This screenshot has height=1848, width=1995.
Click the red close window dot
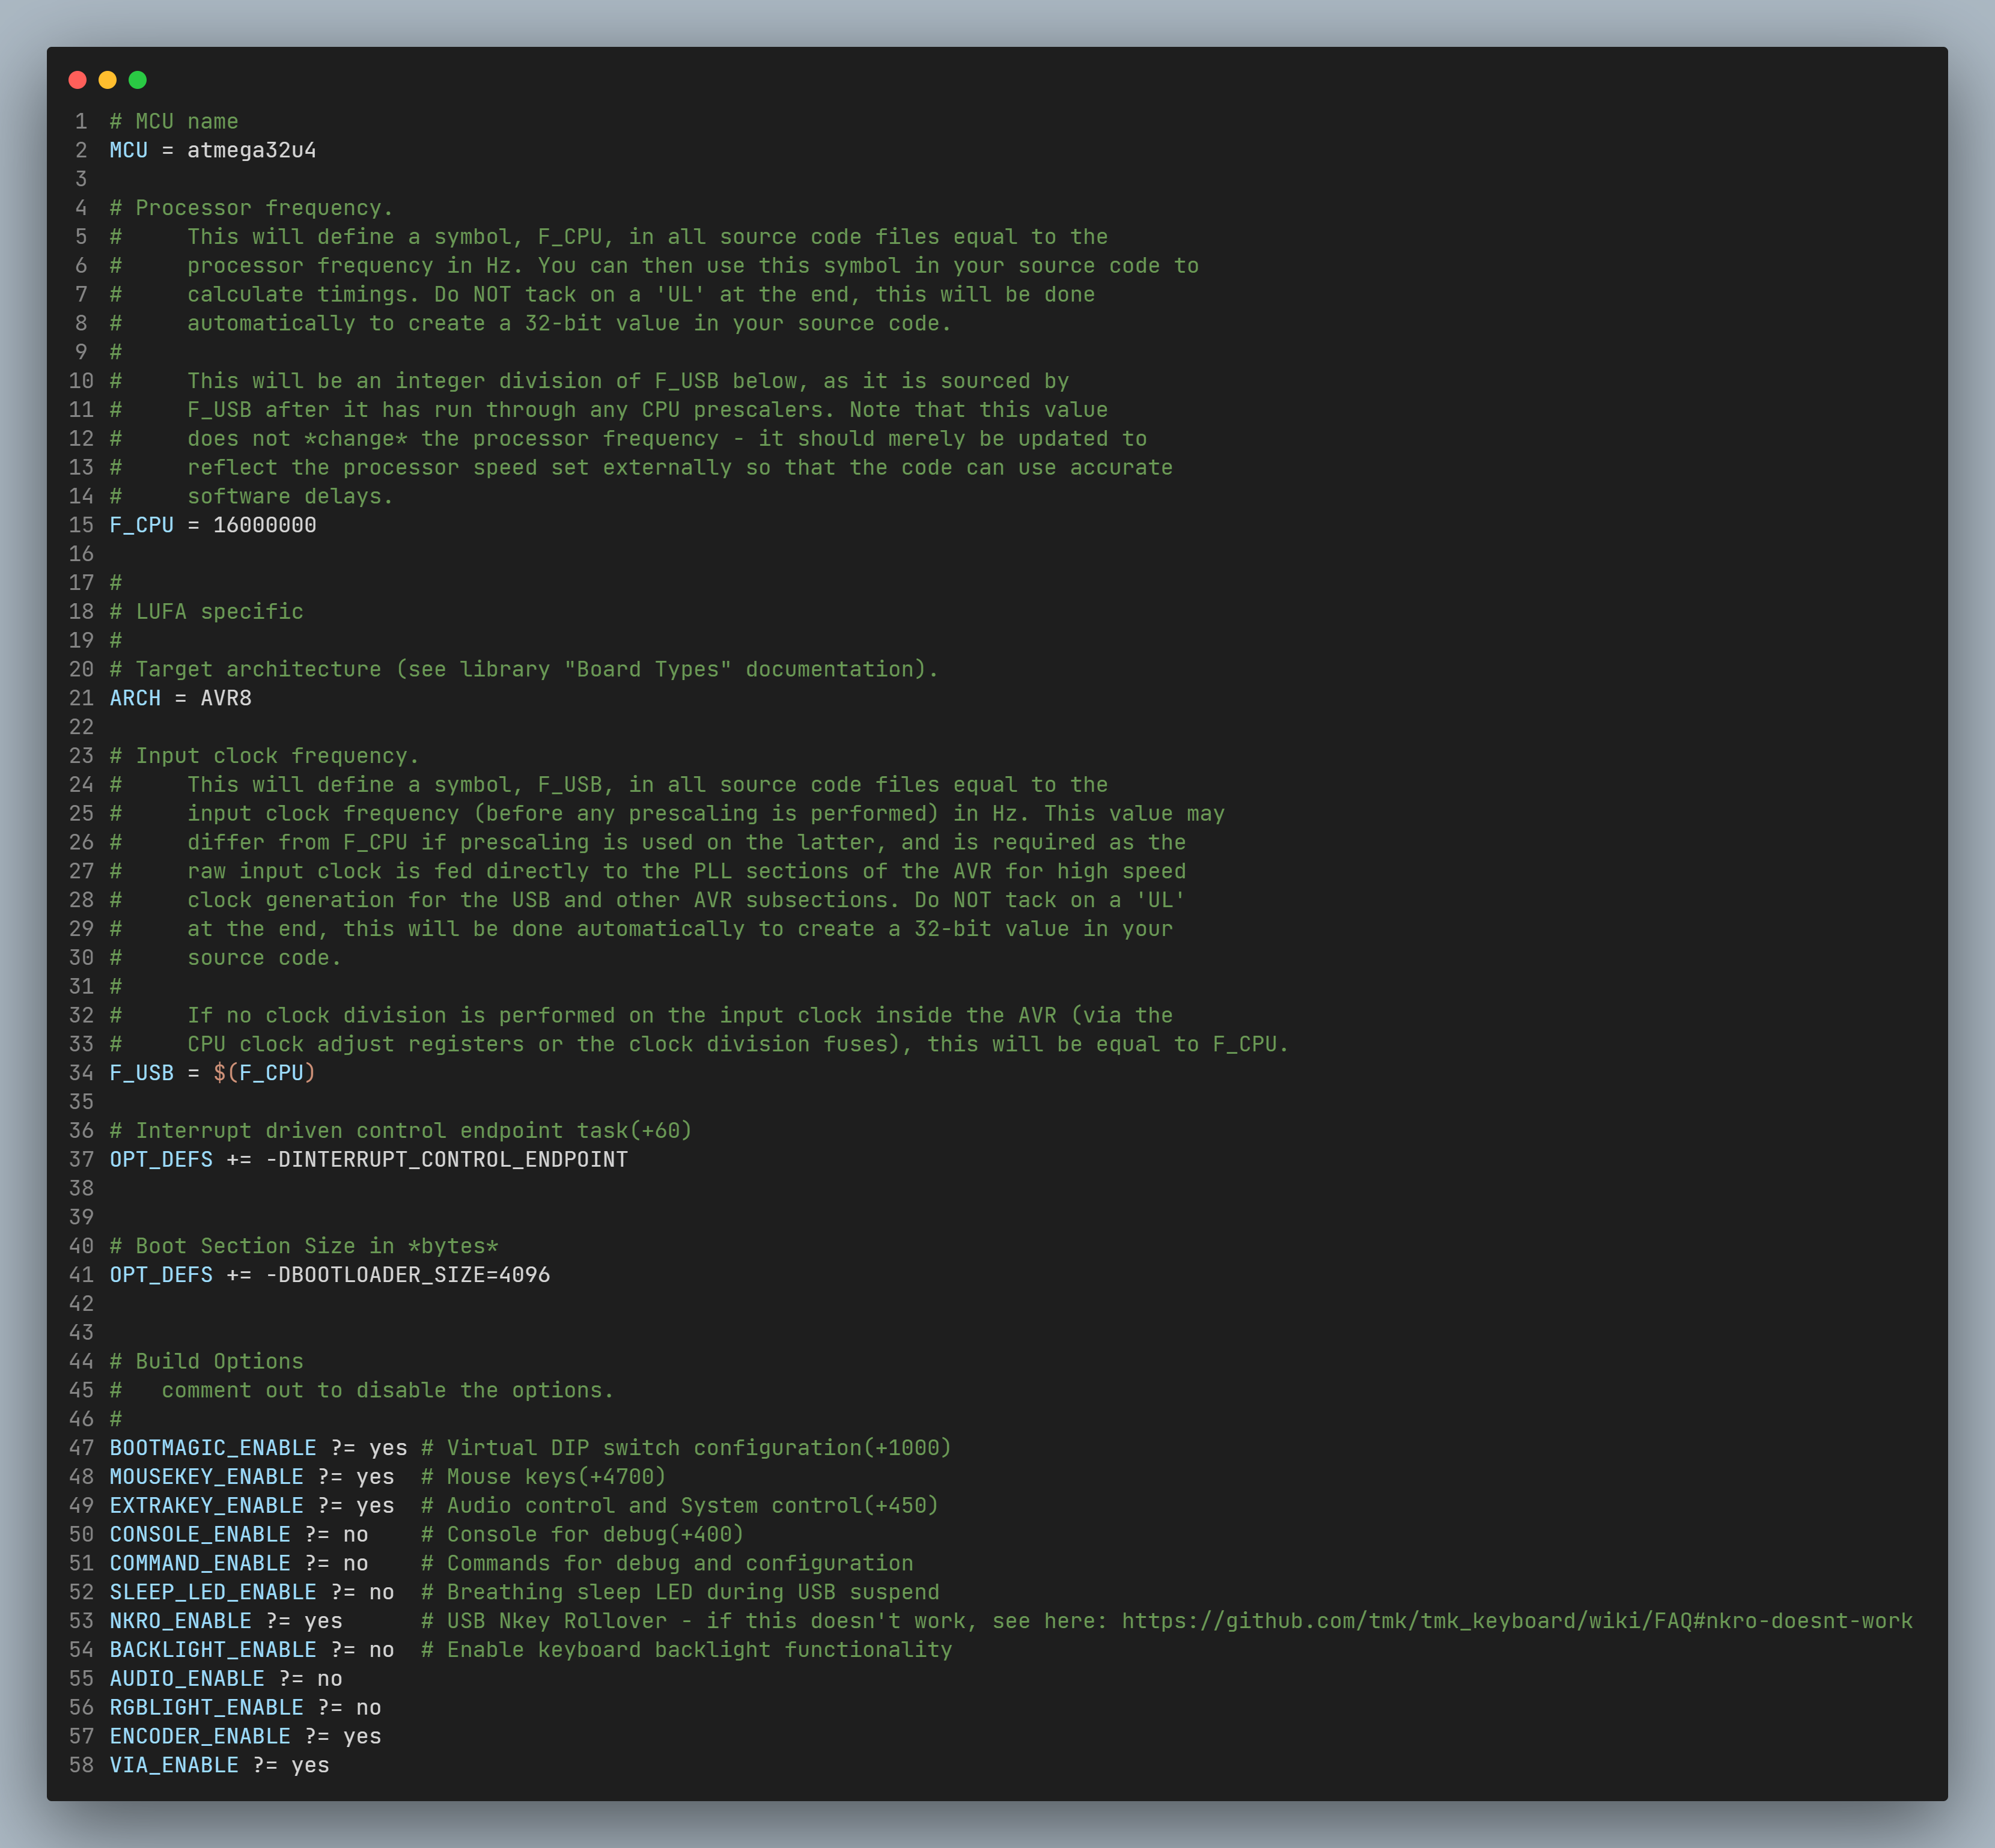(x=77, y=80)
